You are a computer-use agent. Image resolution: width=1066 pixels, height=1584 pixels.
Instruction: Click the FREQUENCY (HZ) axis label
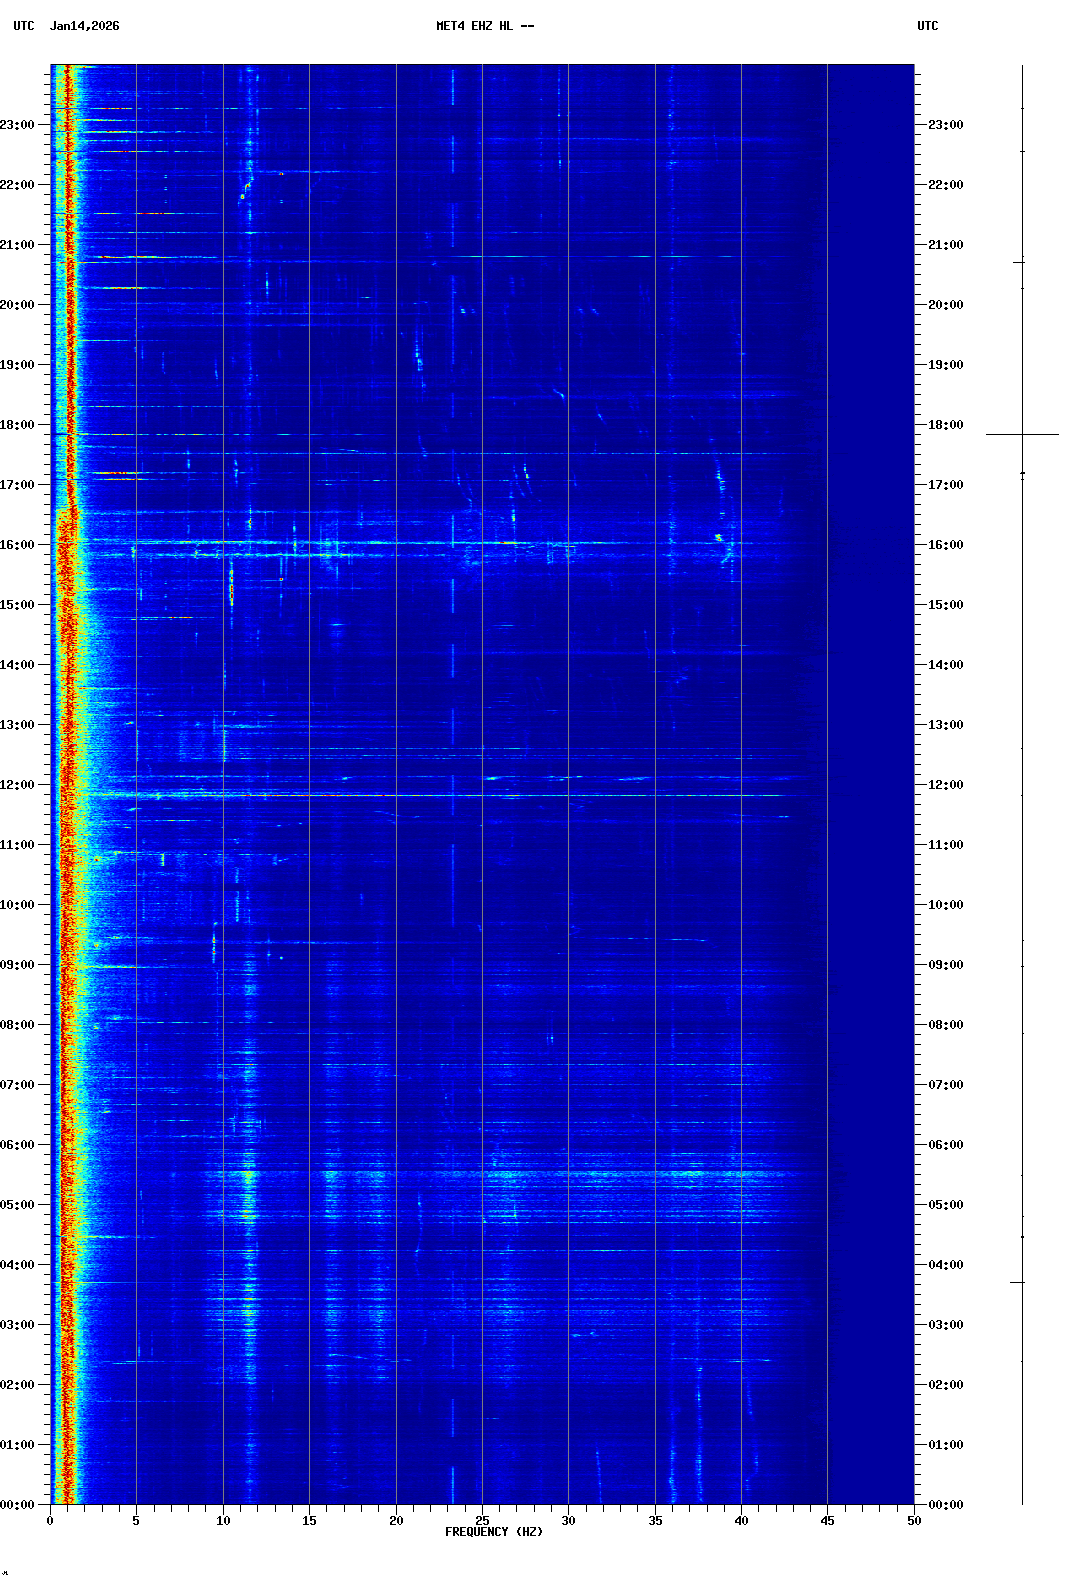click(x=493, y=1532)
